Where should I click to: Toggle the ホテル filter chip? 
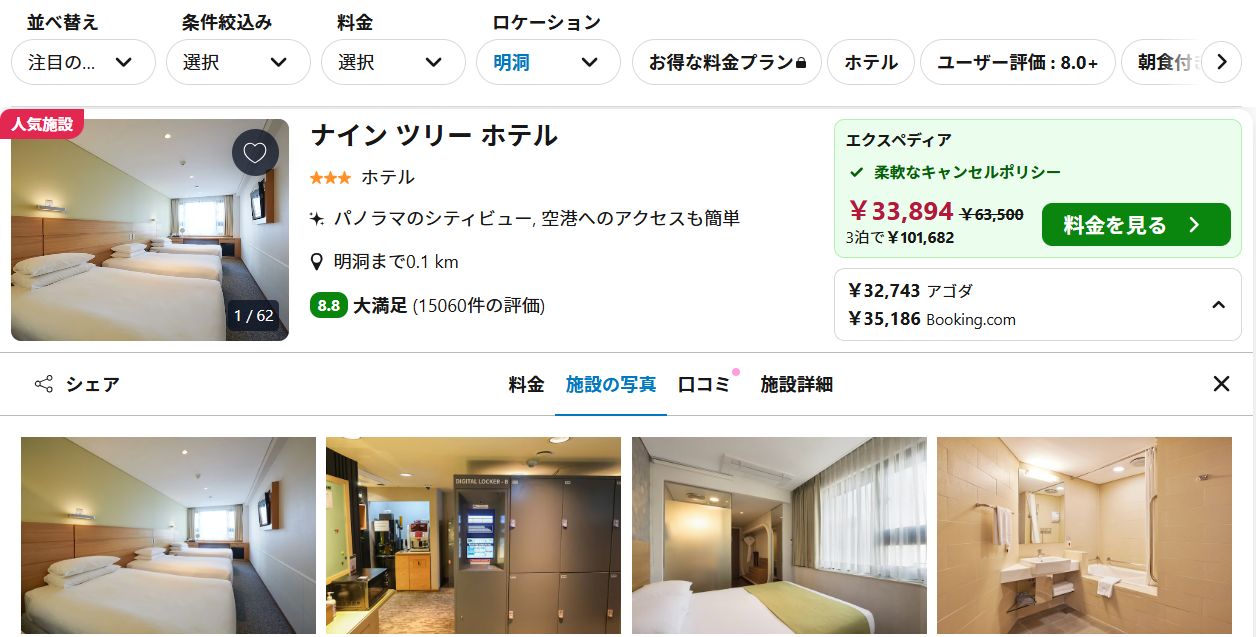click(871, 62)
